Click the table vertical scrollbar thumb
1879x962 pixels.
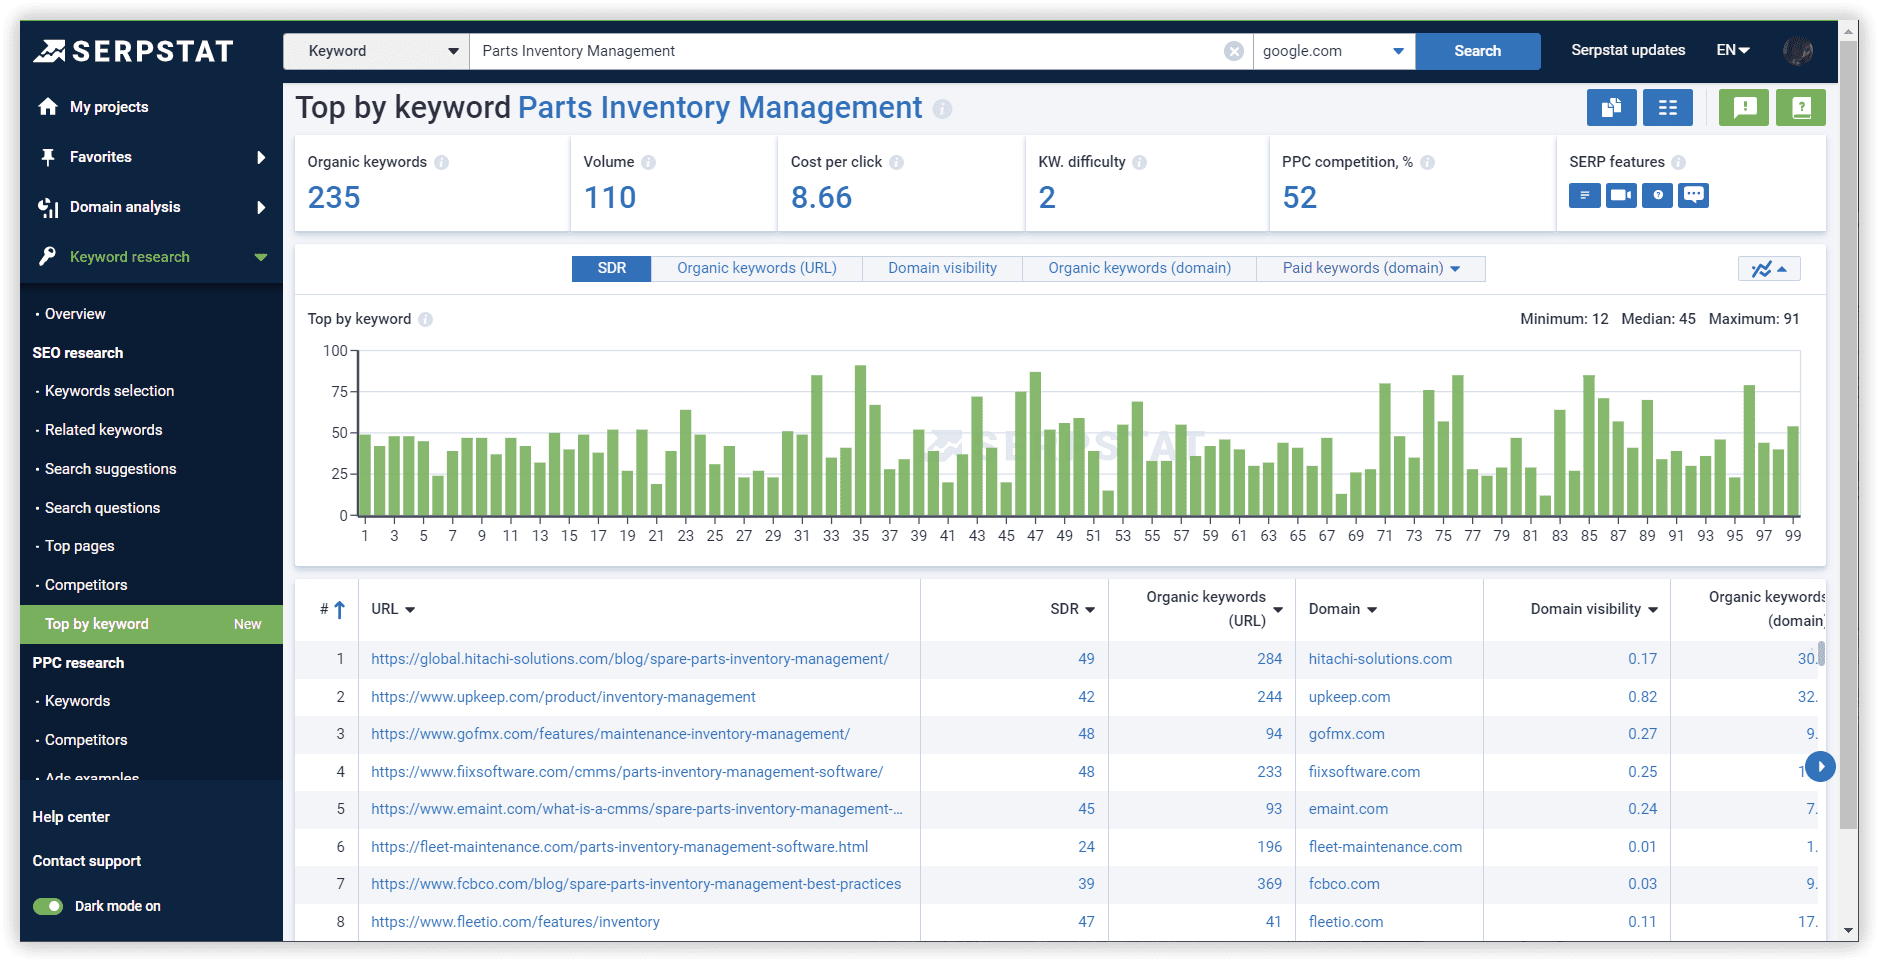click(1821, 654)
